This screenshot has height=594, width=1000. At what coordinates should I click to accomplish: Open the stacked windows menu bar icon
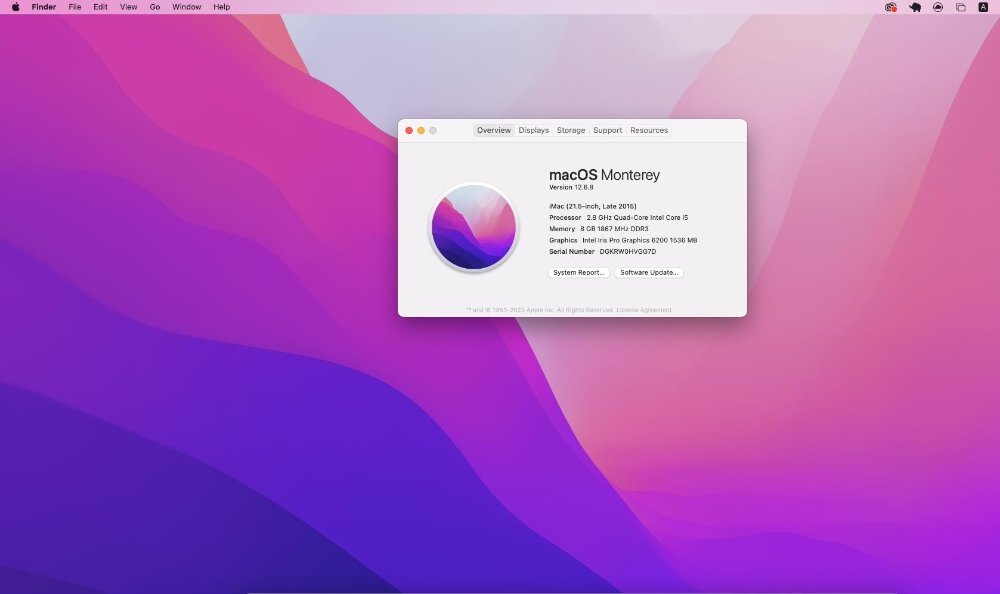coord(960,7)
